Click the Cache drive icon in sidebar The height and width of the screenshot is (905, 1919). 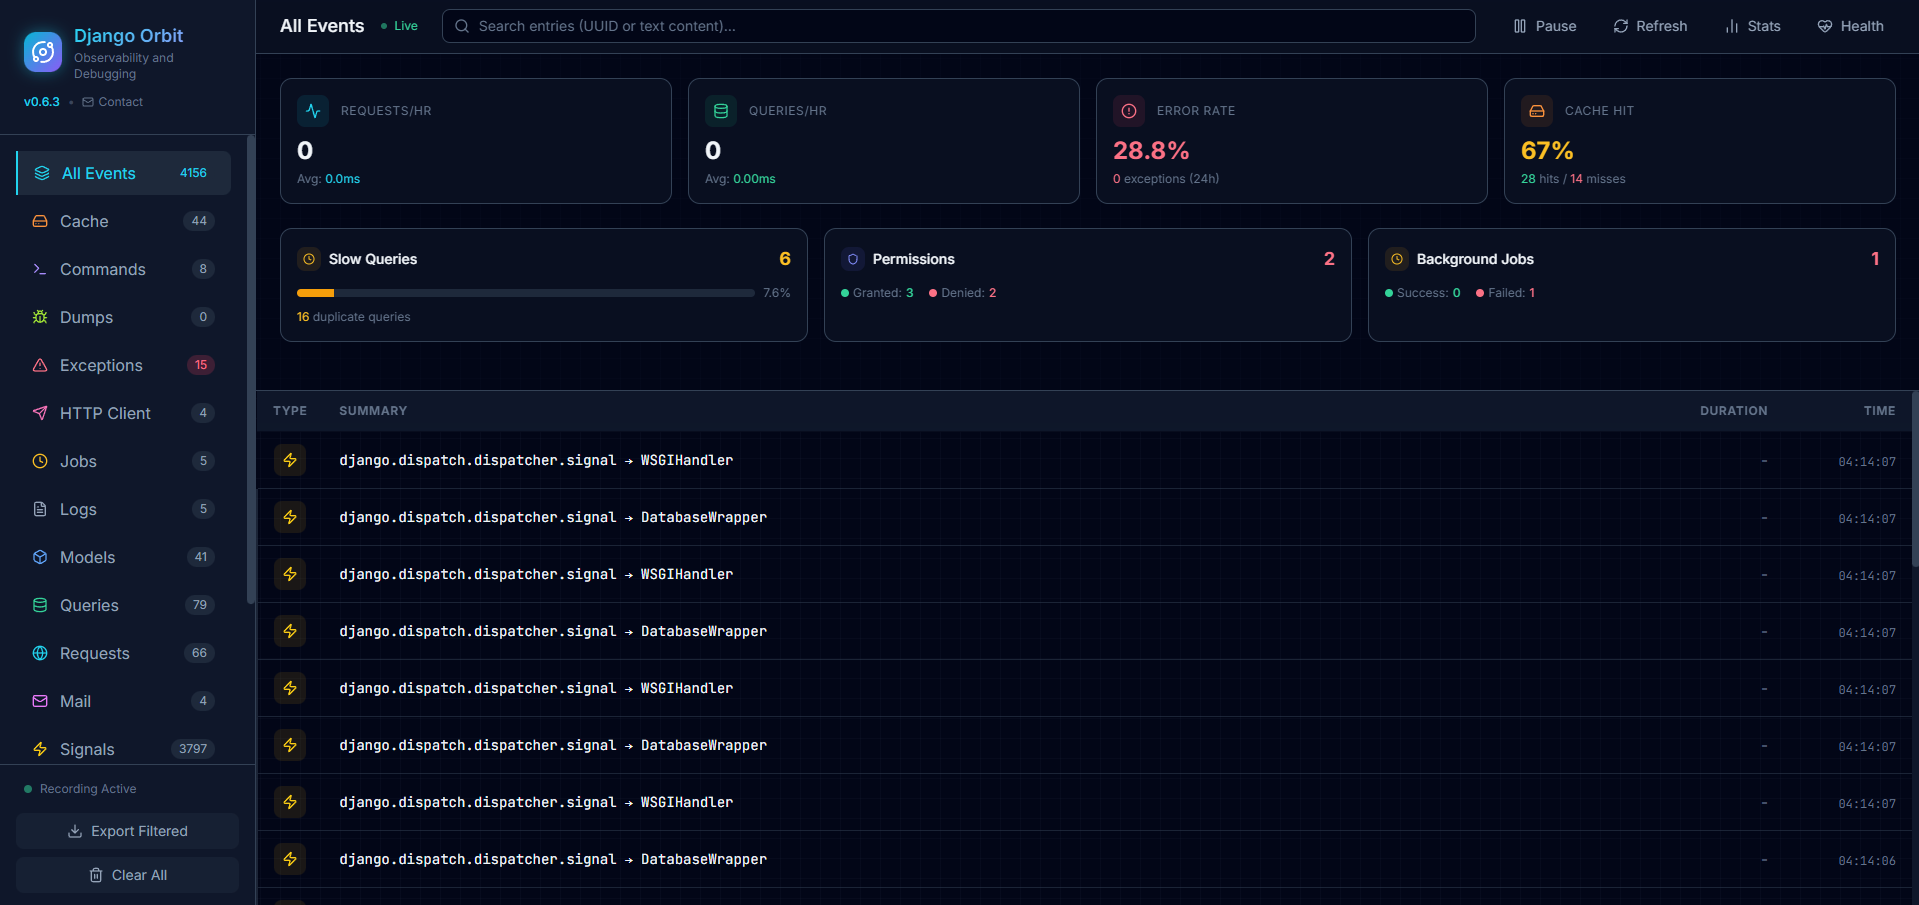click(x=40, y=221)
